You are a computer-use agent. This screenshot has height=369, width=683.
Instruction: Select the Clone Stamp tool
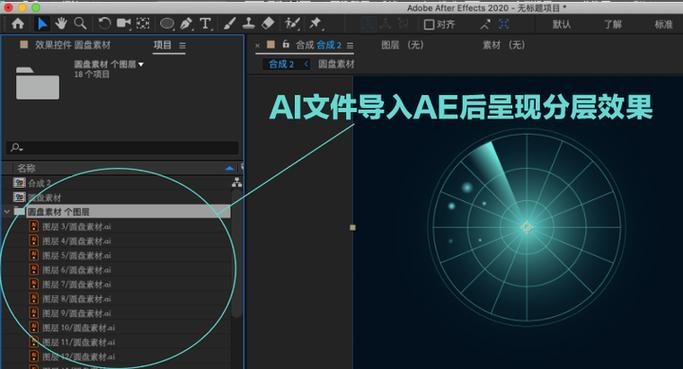[249, 24]
